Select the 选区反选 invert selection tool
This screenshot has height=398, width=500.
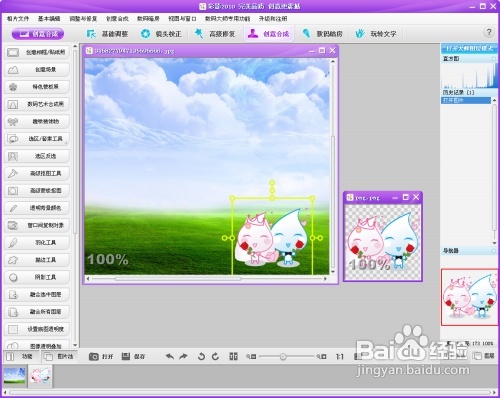click(x=37, y=156)
